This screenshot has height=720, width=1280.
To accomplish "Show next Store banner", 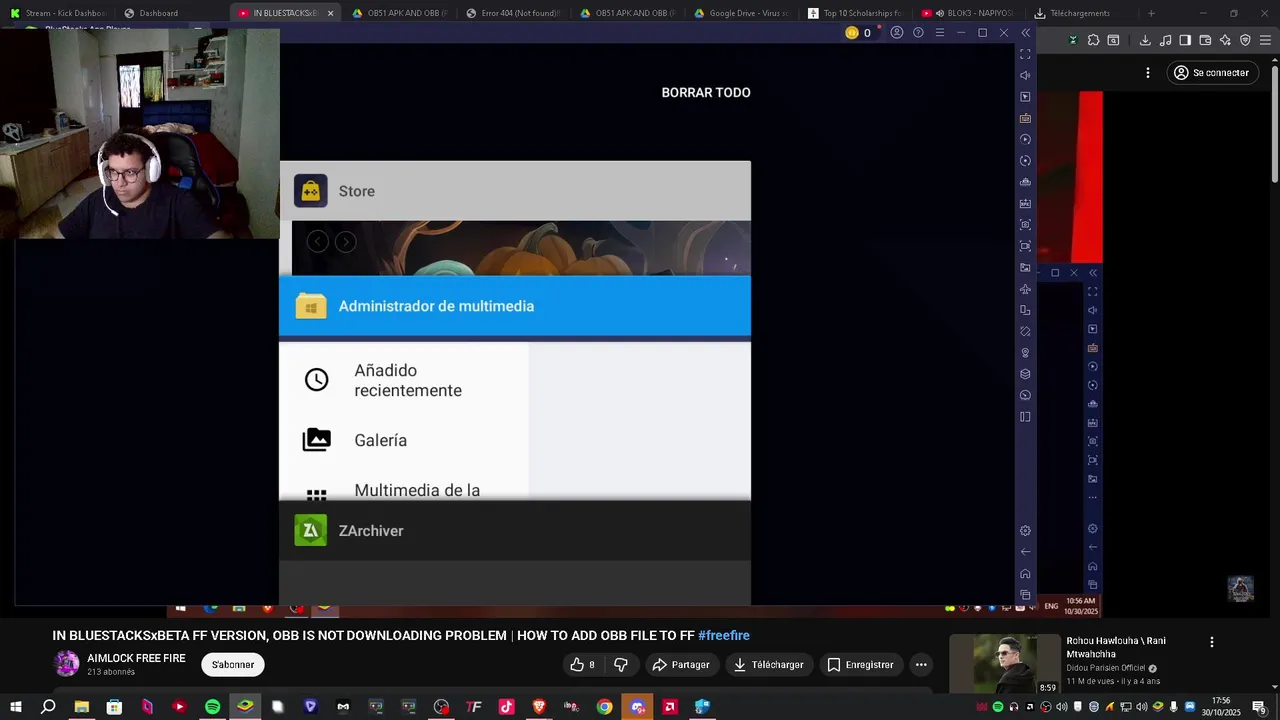I will 346,242.
